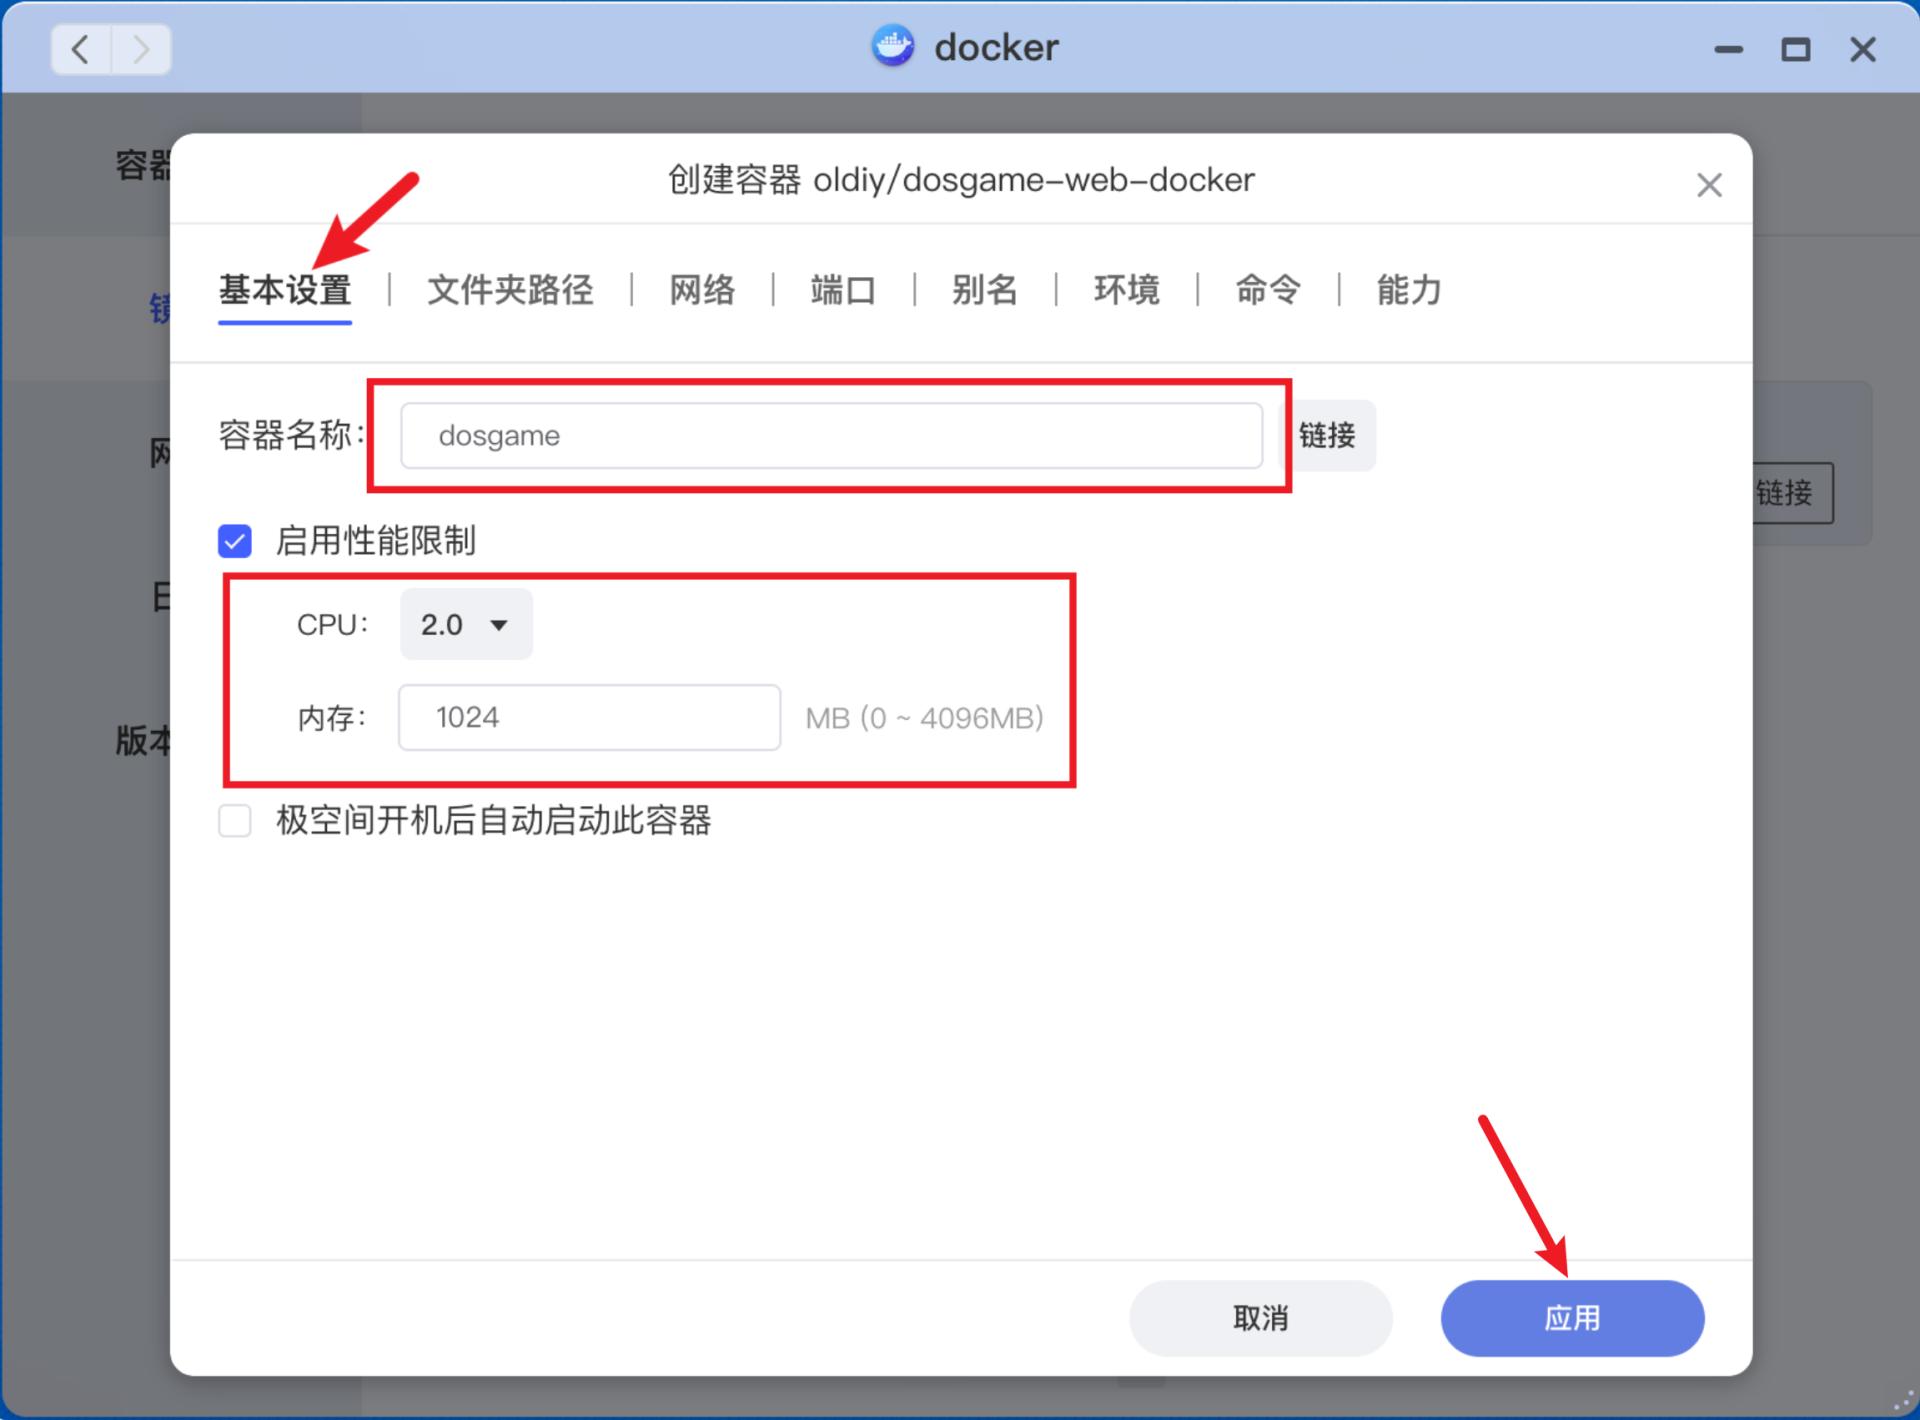Click the 取消 button to cancel
1920x1420 pixels.
coord(1260,1318)
